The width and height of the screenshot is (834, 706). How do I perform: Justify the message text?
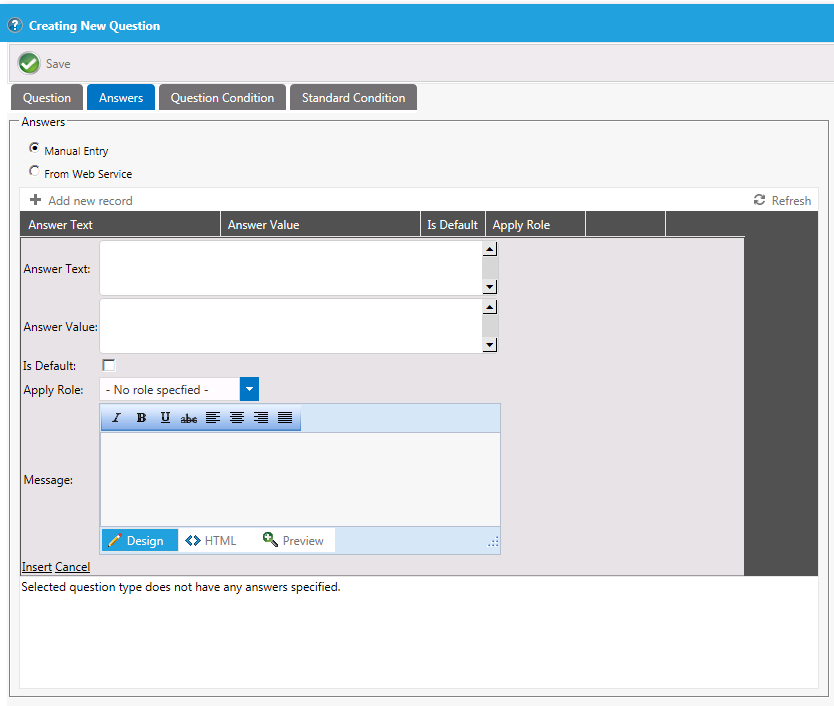pos(285,418)
